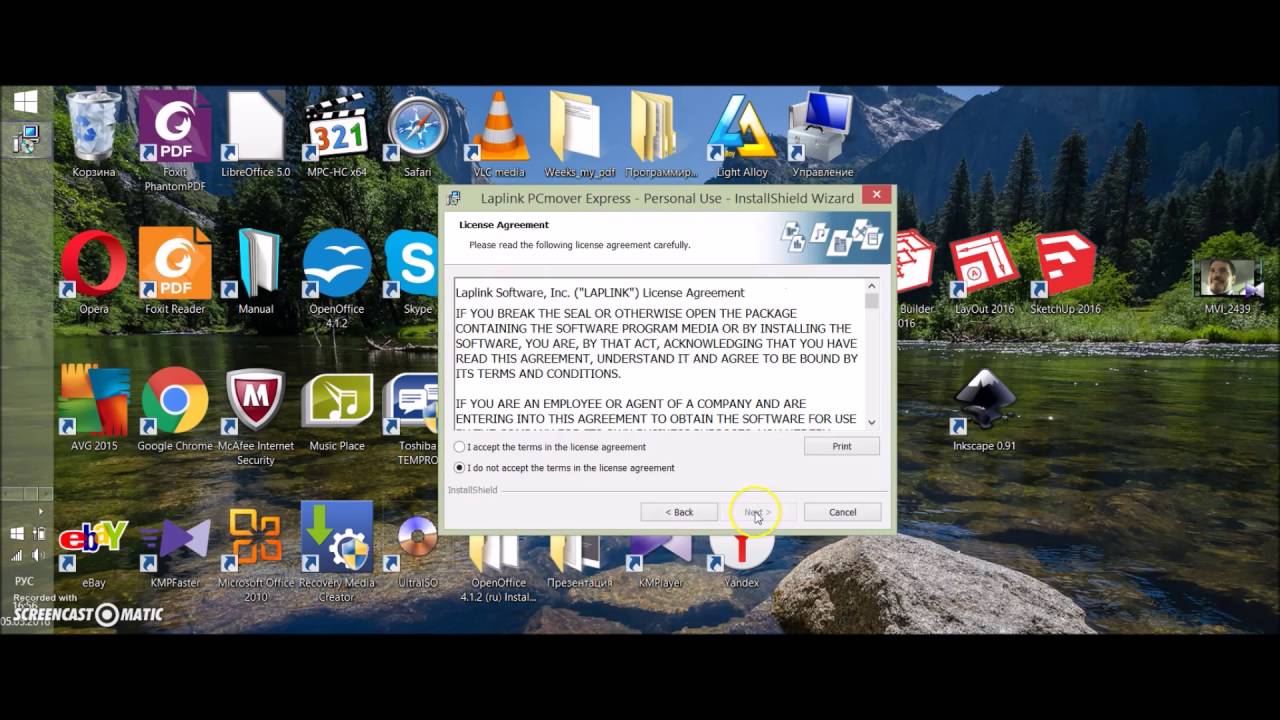1280x720 pixels.
Task: Select the UltraISO disc icon
Action: [418, 538]
